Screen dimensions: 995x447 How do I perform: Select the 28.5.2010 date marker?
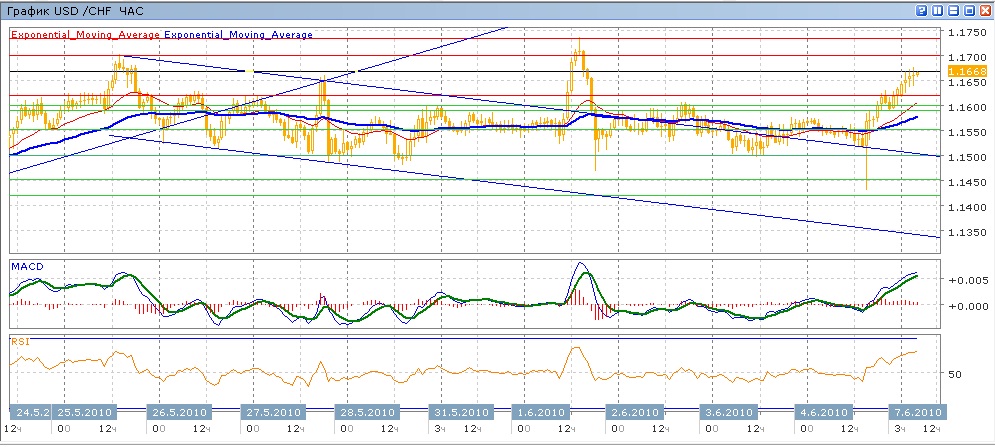(x=368, y=412)
